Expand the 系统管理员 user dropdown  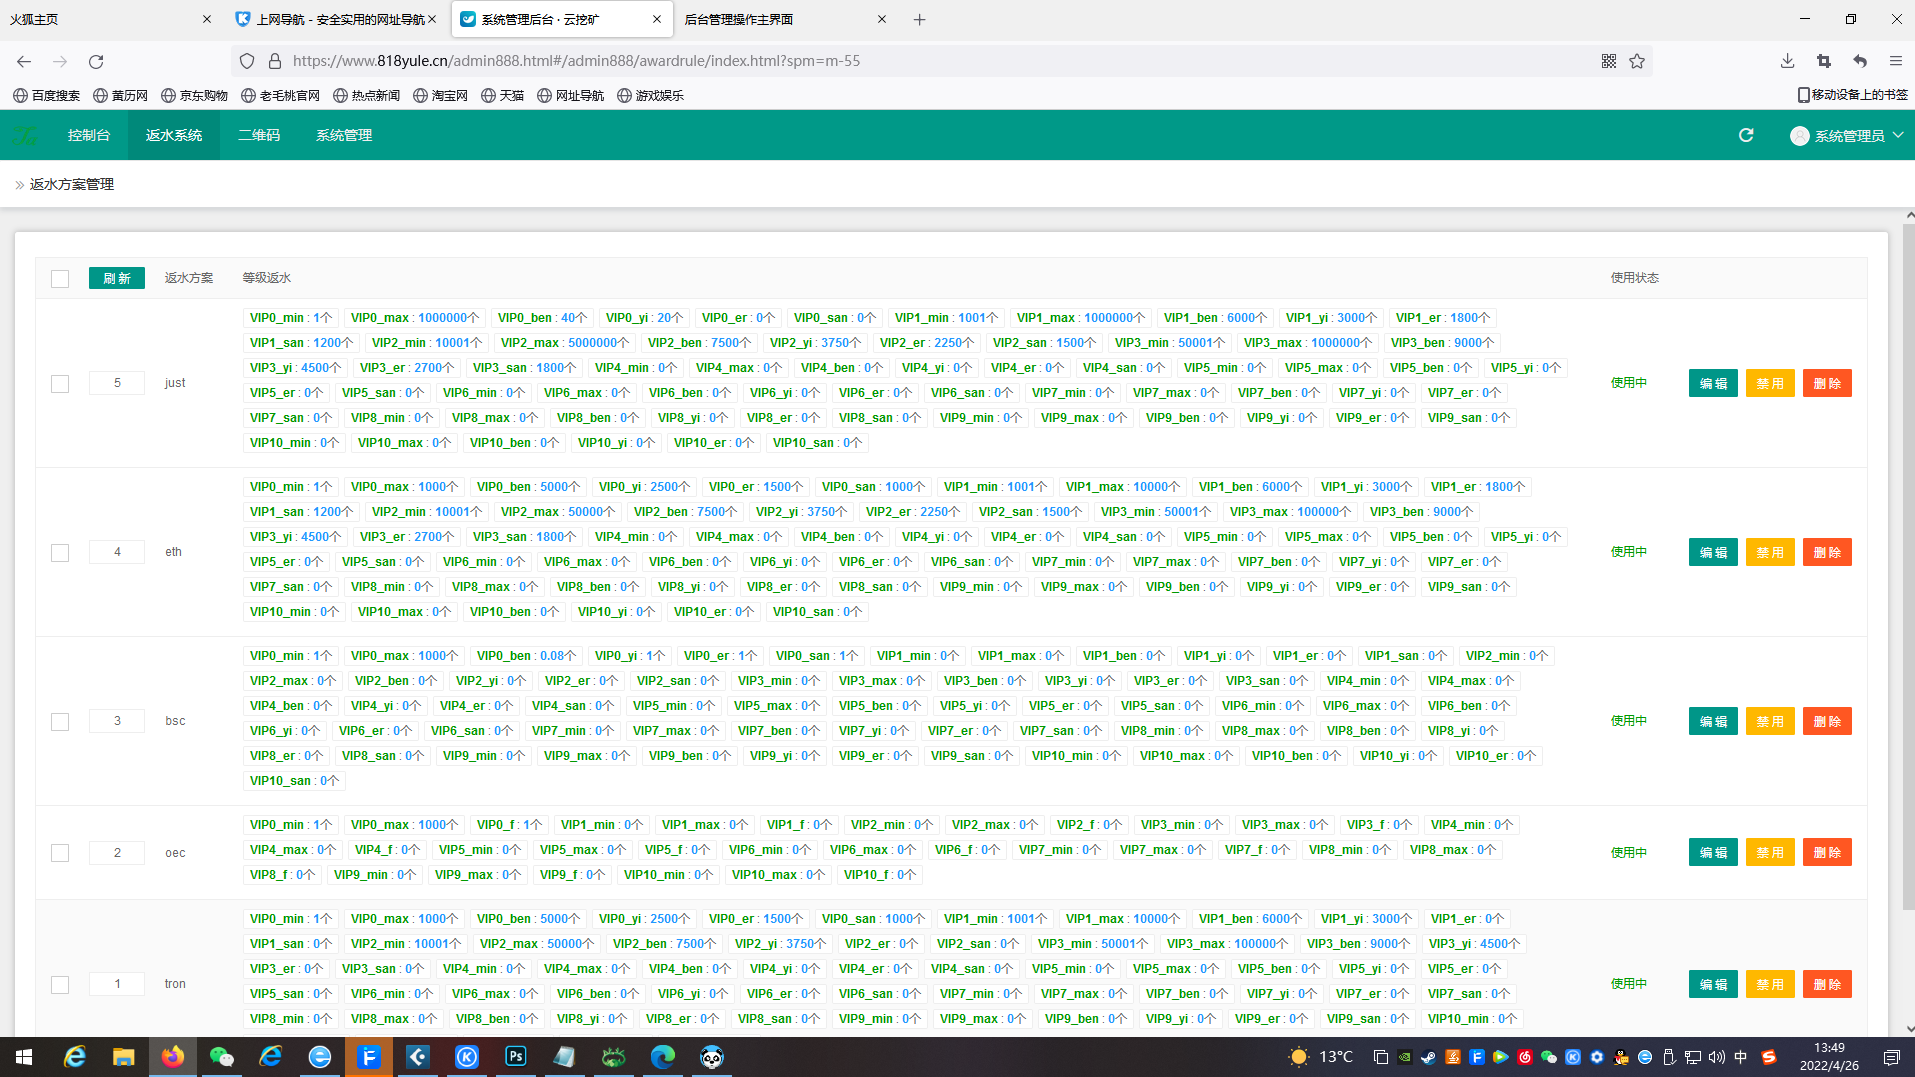[1846, 136]
